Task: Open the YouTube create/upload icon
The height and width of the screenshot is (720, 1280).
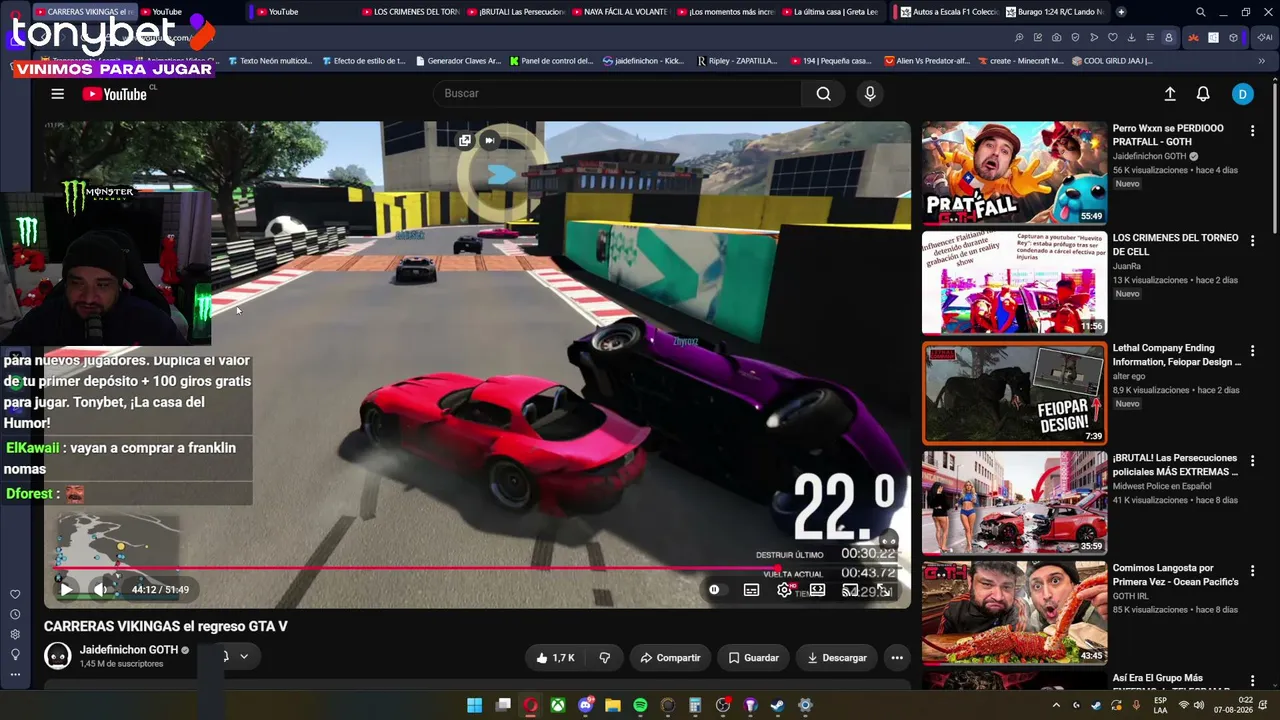Action: (1170, 94)
